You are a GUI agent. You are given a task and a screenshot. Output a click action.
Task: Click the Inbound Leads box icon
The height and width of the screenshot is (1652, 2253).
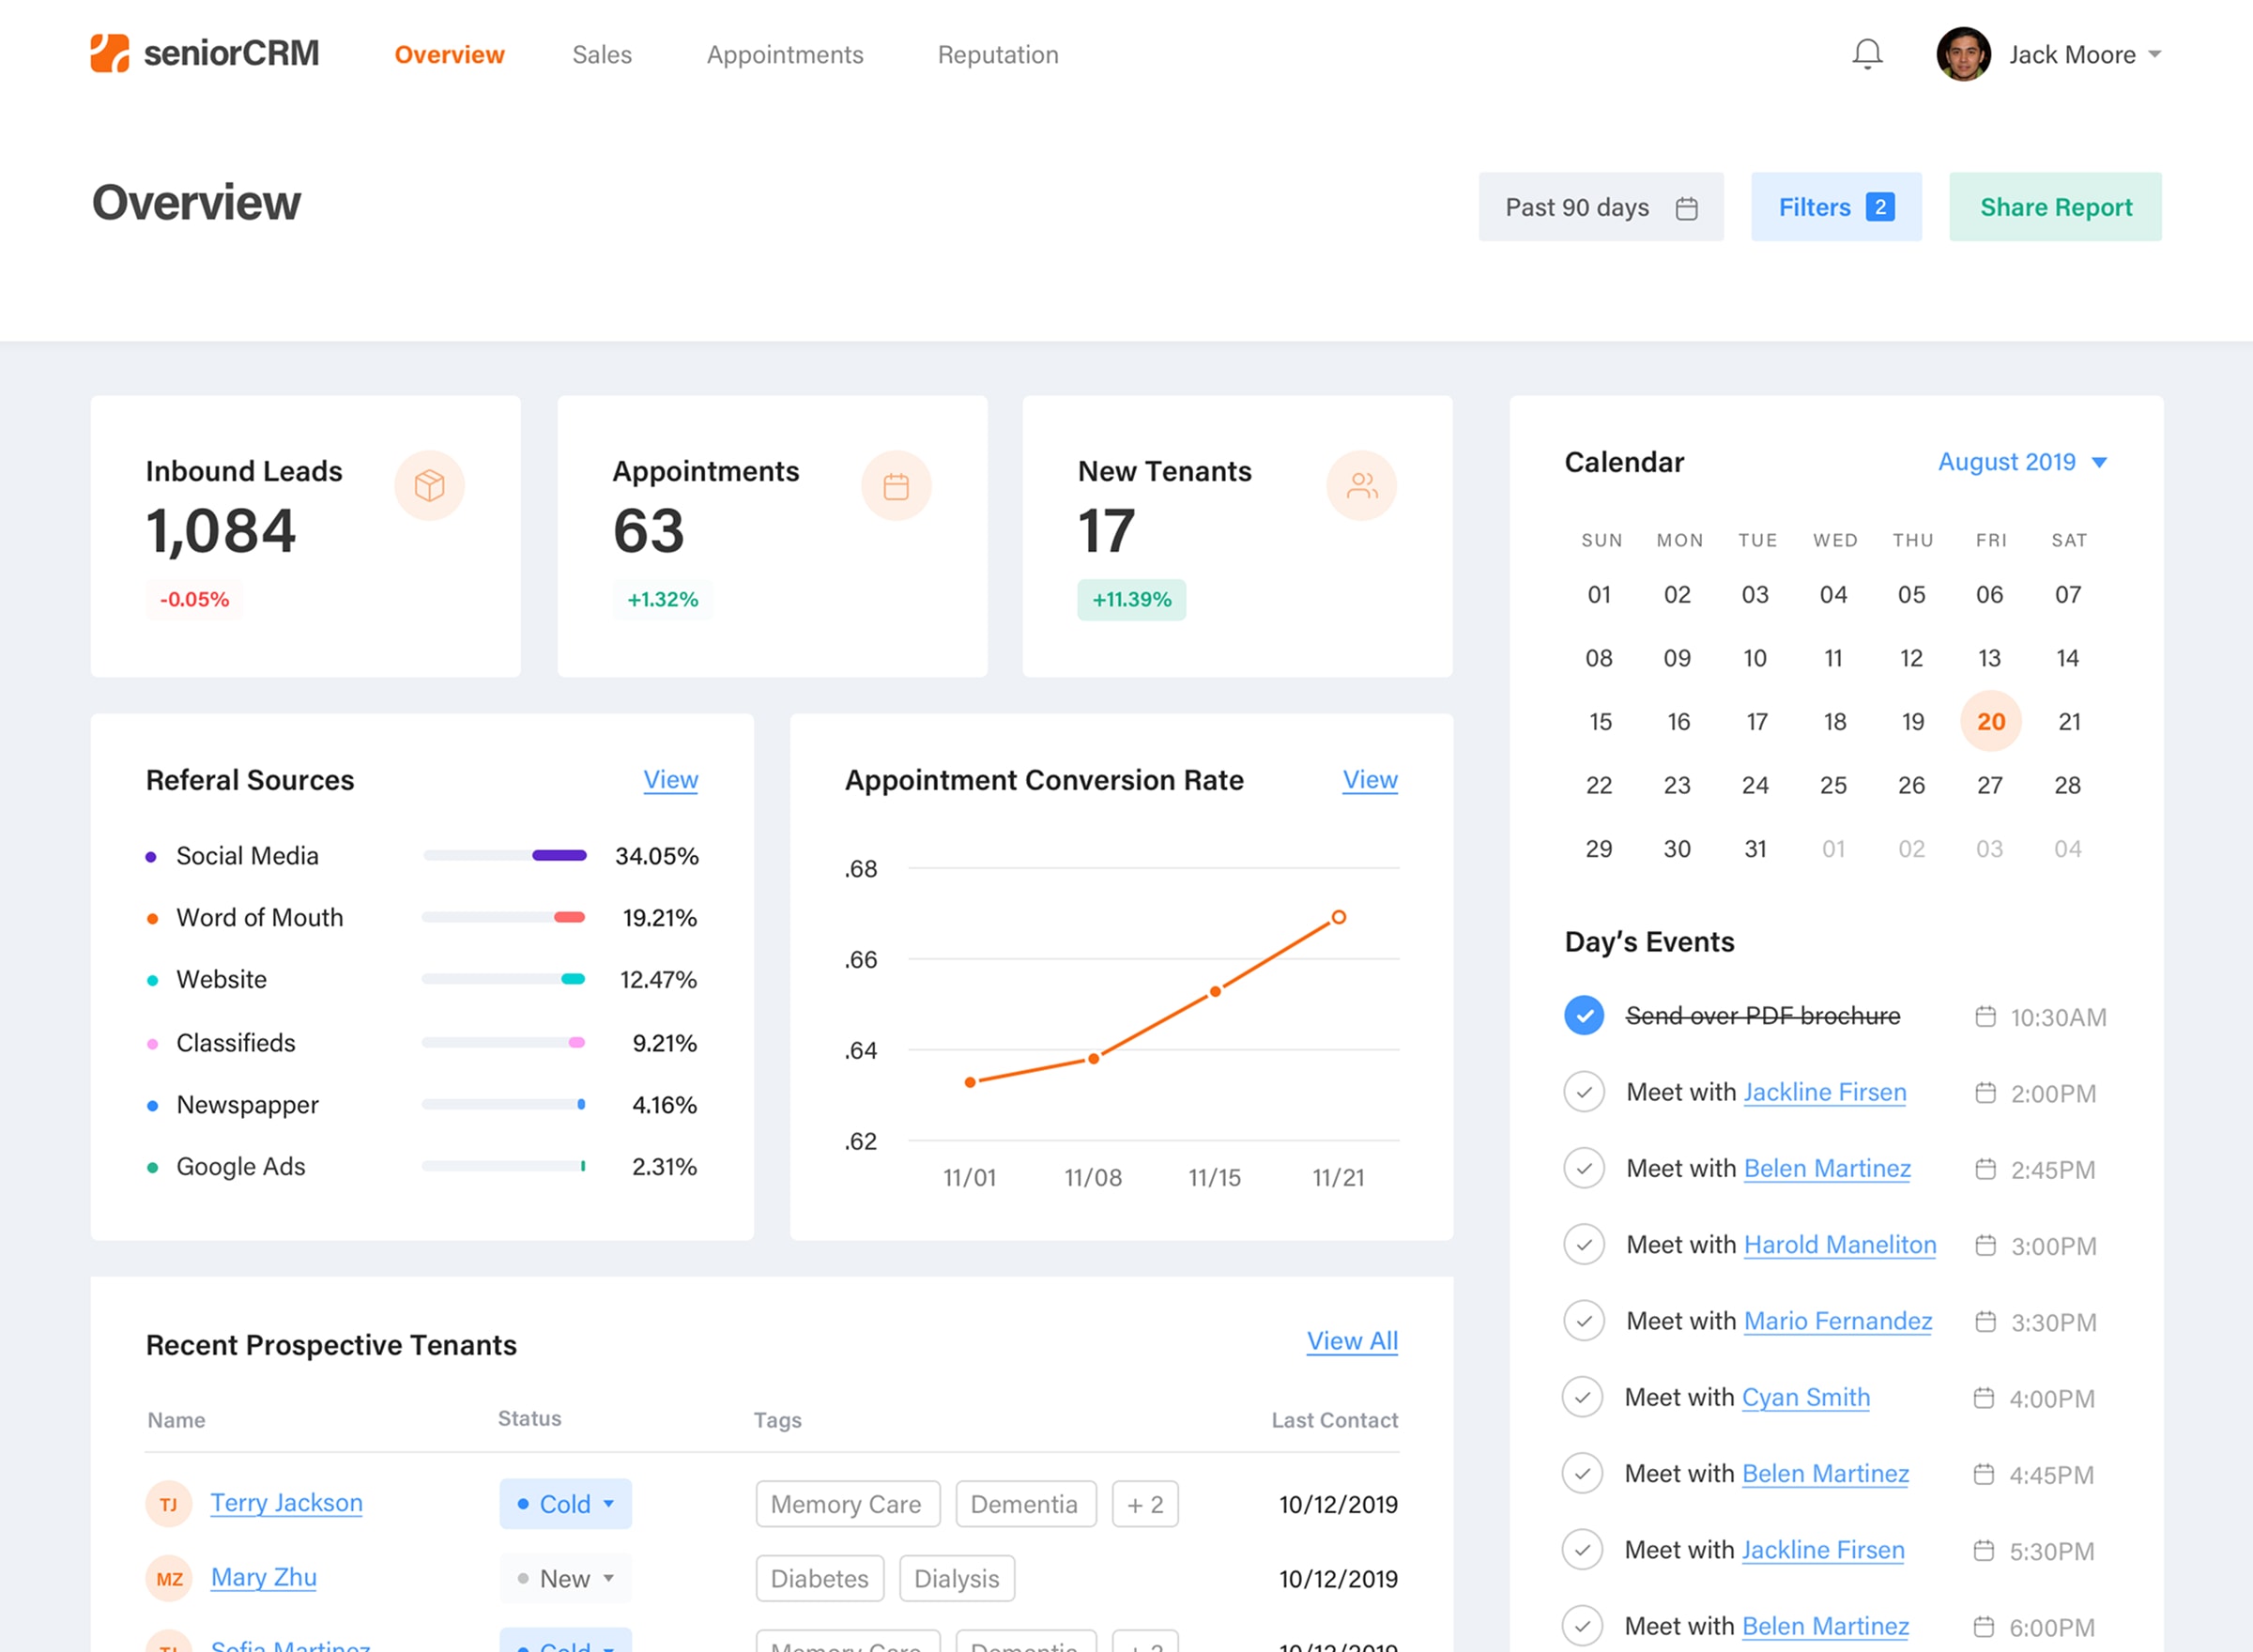(x=430, y=486)
